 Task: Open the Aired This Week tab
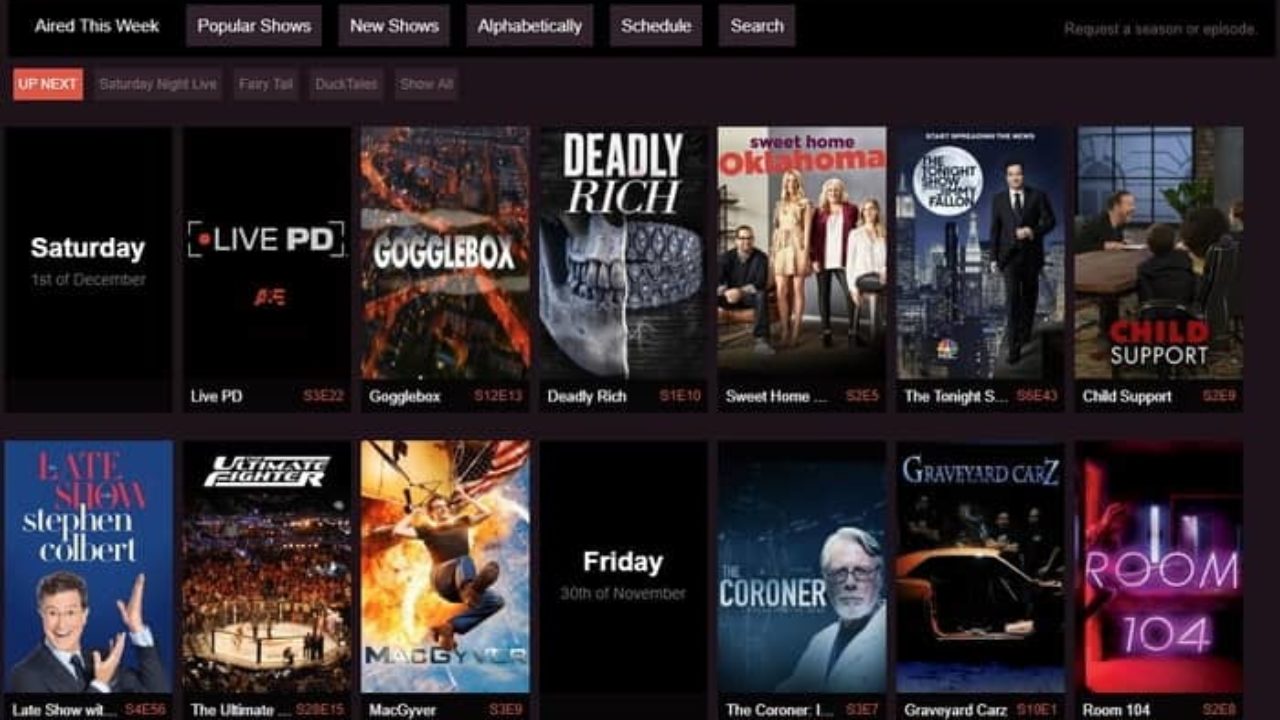97,26
